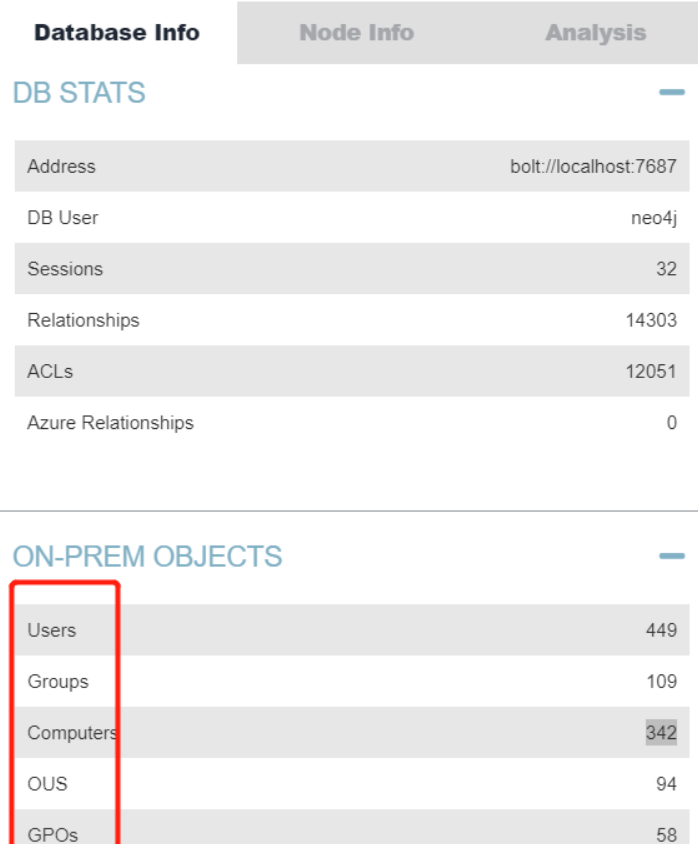Click the Computers label
The width and height of the screenshot is (698, 845).
click(72, 733)
